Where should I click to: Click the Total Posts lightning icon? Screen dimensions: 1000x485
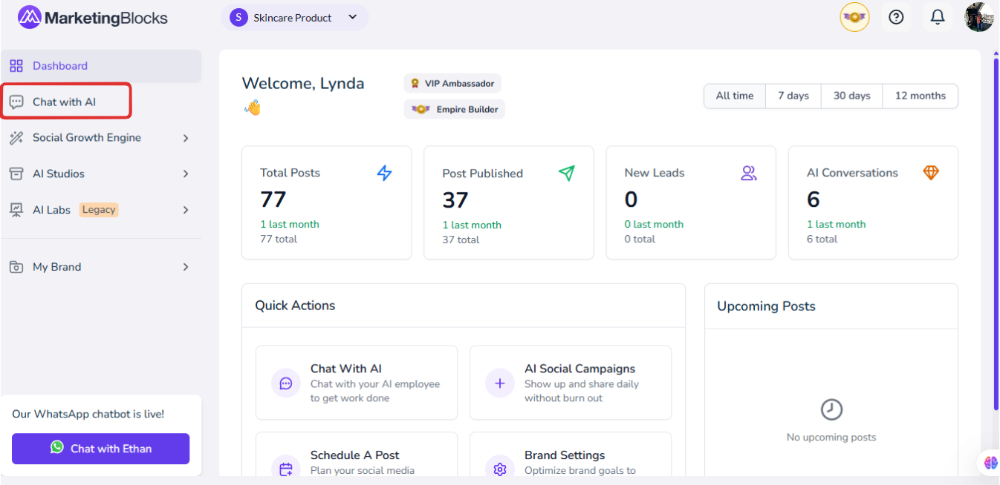point(385,173)
